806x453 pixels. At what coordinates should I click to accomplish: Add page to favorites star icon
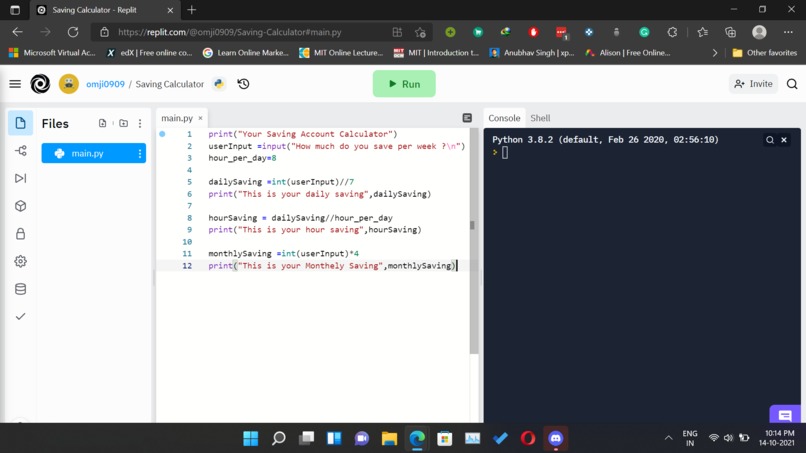[x=420, y=32]
